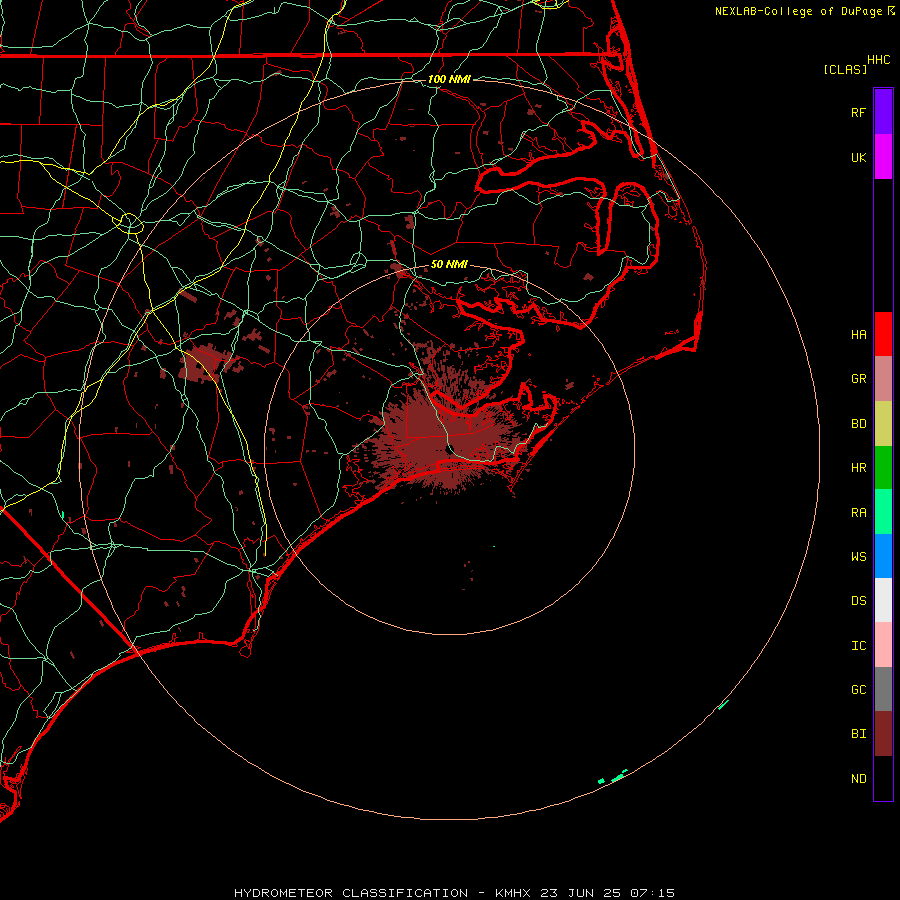Click the RA light green legend swatch
This screenshot has height=900, width=900.
pyautogui.click(x=883, y=512)
